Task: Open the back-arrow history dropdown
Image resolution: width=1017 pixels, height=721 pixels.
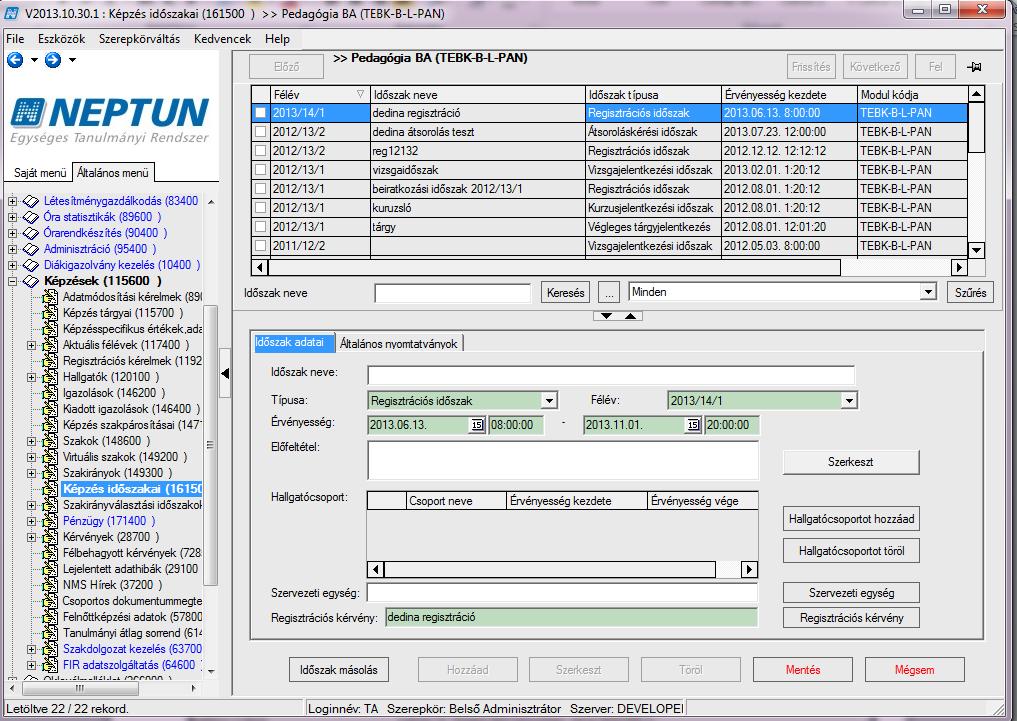Action: pyautogui.click(x=34, y=60)
